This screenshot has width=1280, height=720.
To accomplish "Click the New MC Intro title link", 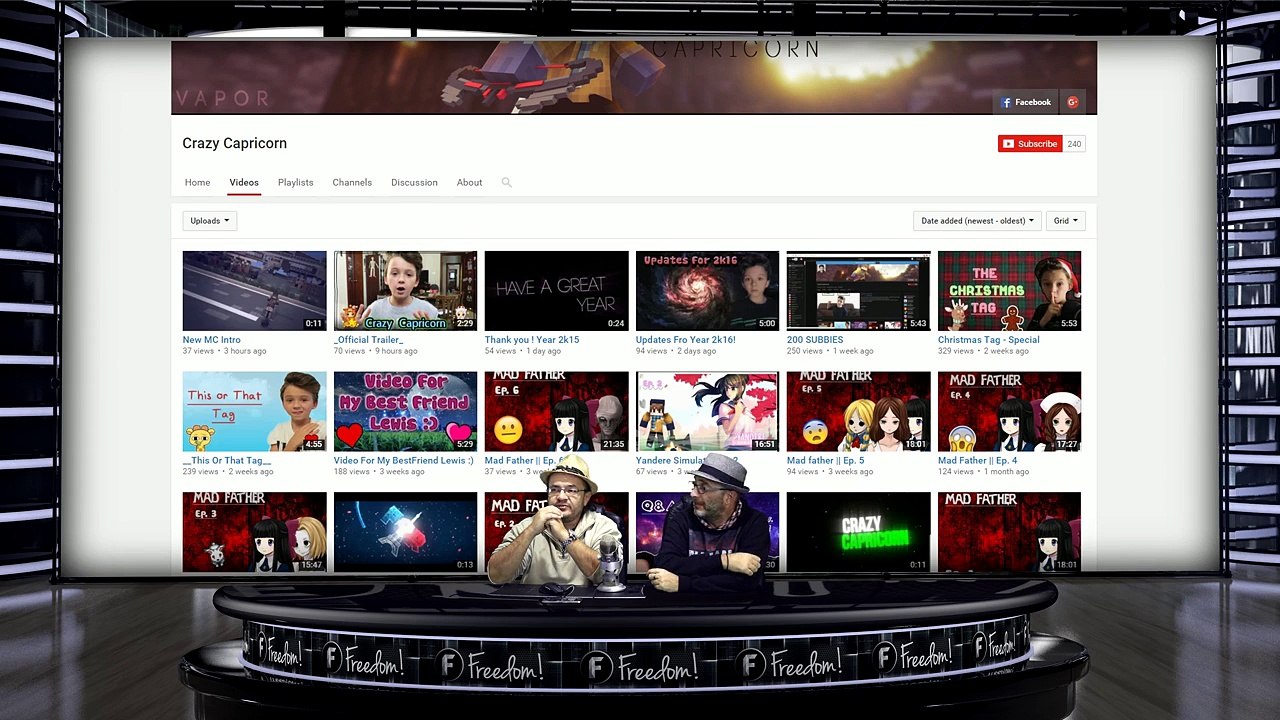I will [211, 340].
